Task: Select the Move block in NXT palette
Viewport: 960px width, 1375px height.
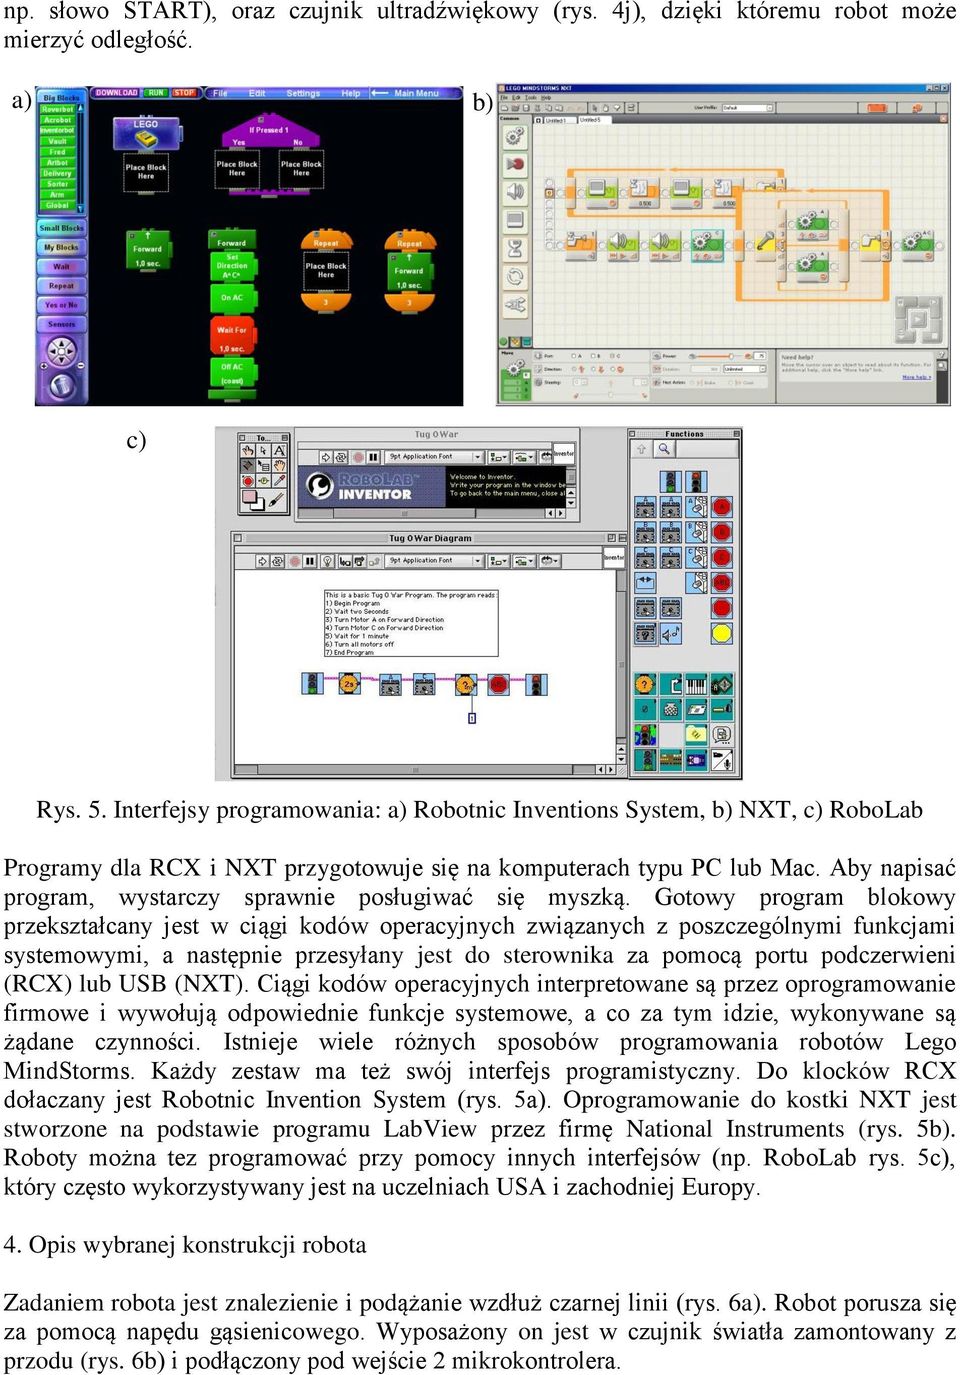Action: pyautogui.click(x=514, y=136)
